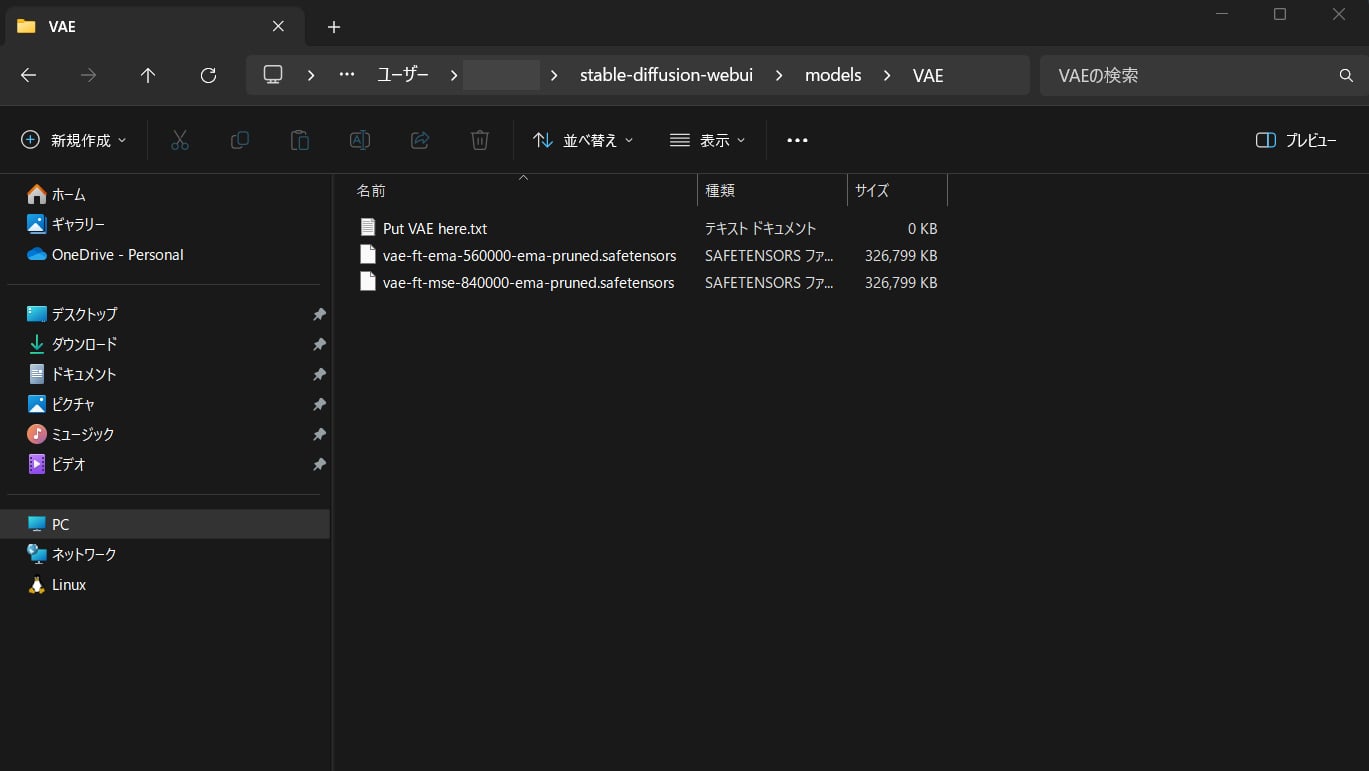Expand the chevron after models breadcrumb
The height and width of the screenshot is (771, 1369).
pos(886,75)
